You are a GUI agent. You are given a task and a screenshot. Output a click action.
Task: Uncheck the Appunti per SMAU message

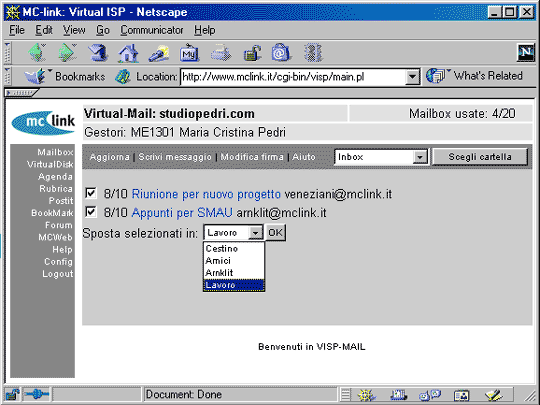tap(91, 211)
